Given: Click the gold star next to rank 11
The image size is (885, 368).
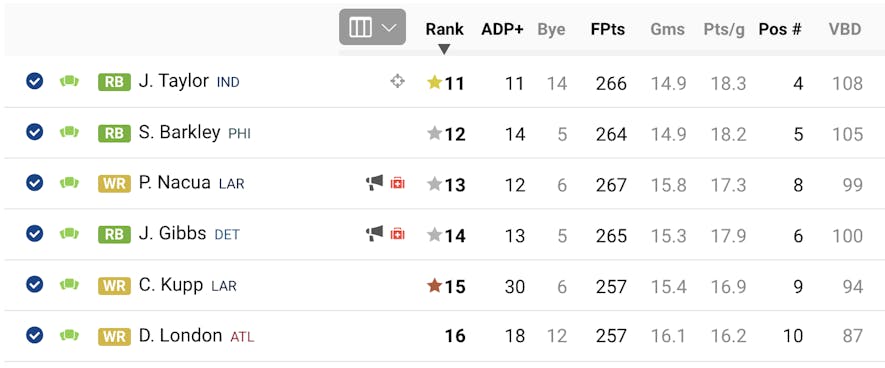Looking at the screenshot, I should tap(434, 83).
